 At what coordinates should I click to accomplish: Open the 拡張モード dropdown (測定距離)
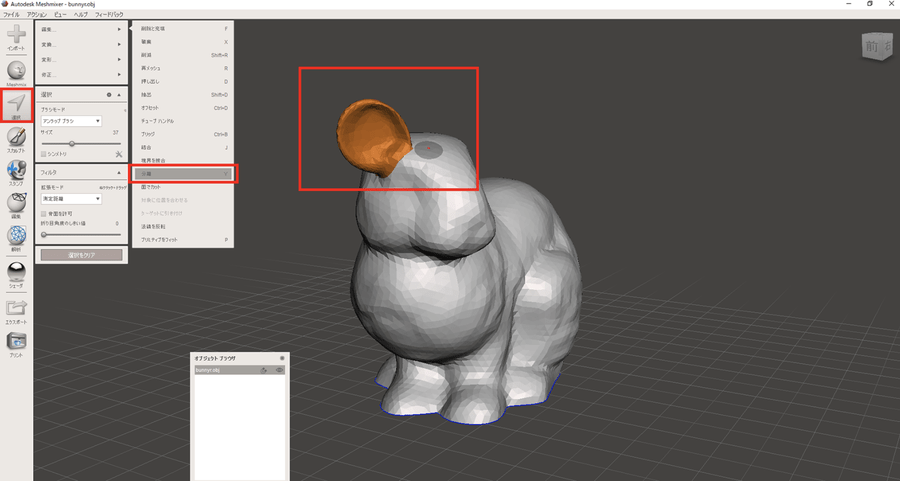[71, 199]
